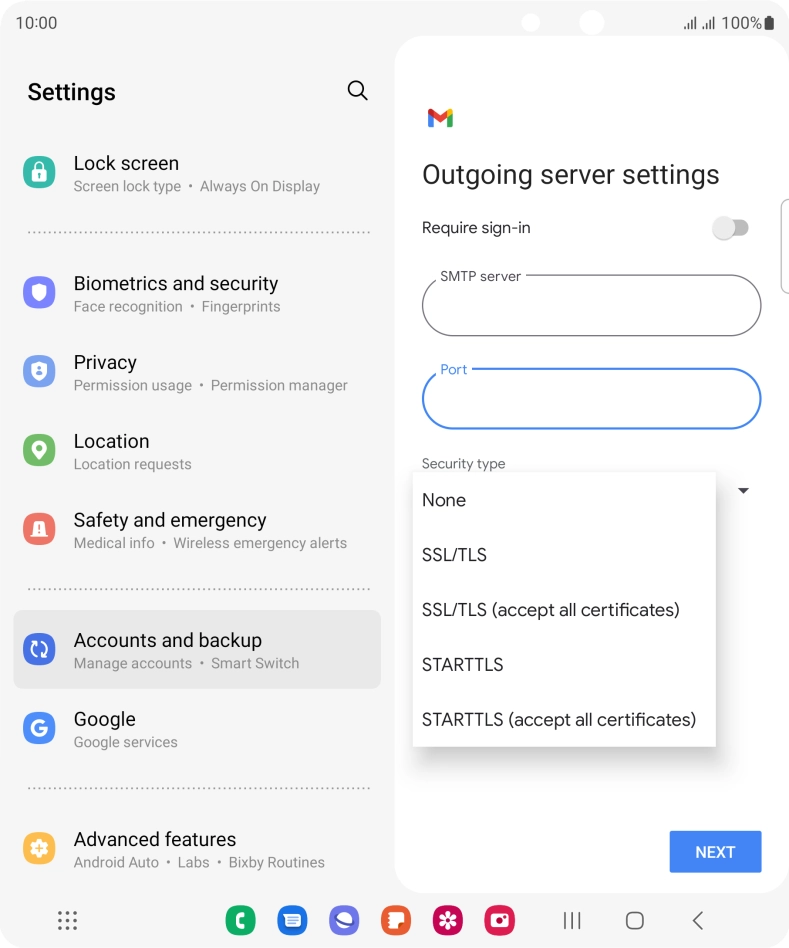The height and width of the screenshot is (948, 789).
Task: Open the orange Notes app in the dock
Action: tap(396, 920)
